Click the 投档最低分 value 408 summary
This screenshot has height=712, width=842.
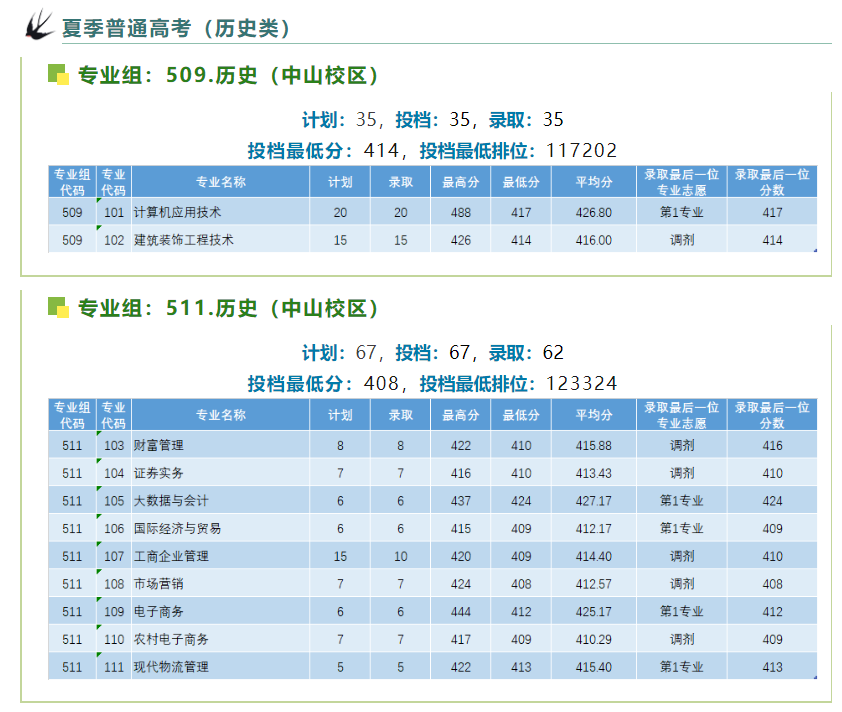[381, 384]
